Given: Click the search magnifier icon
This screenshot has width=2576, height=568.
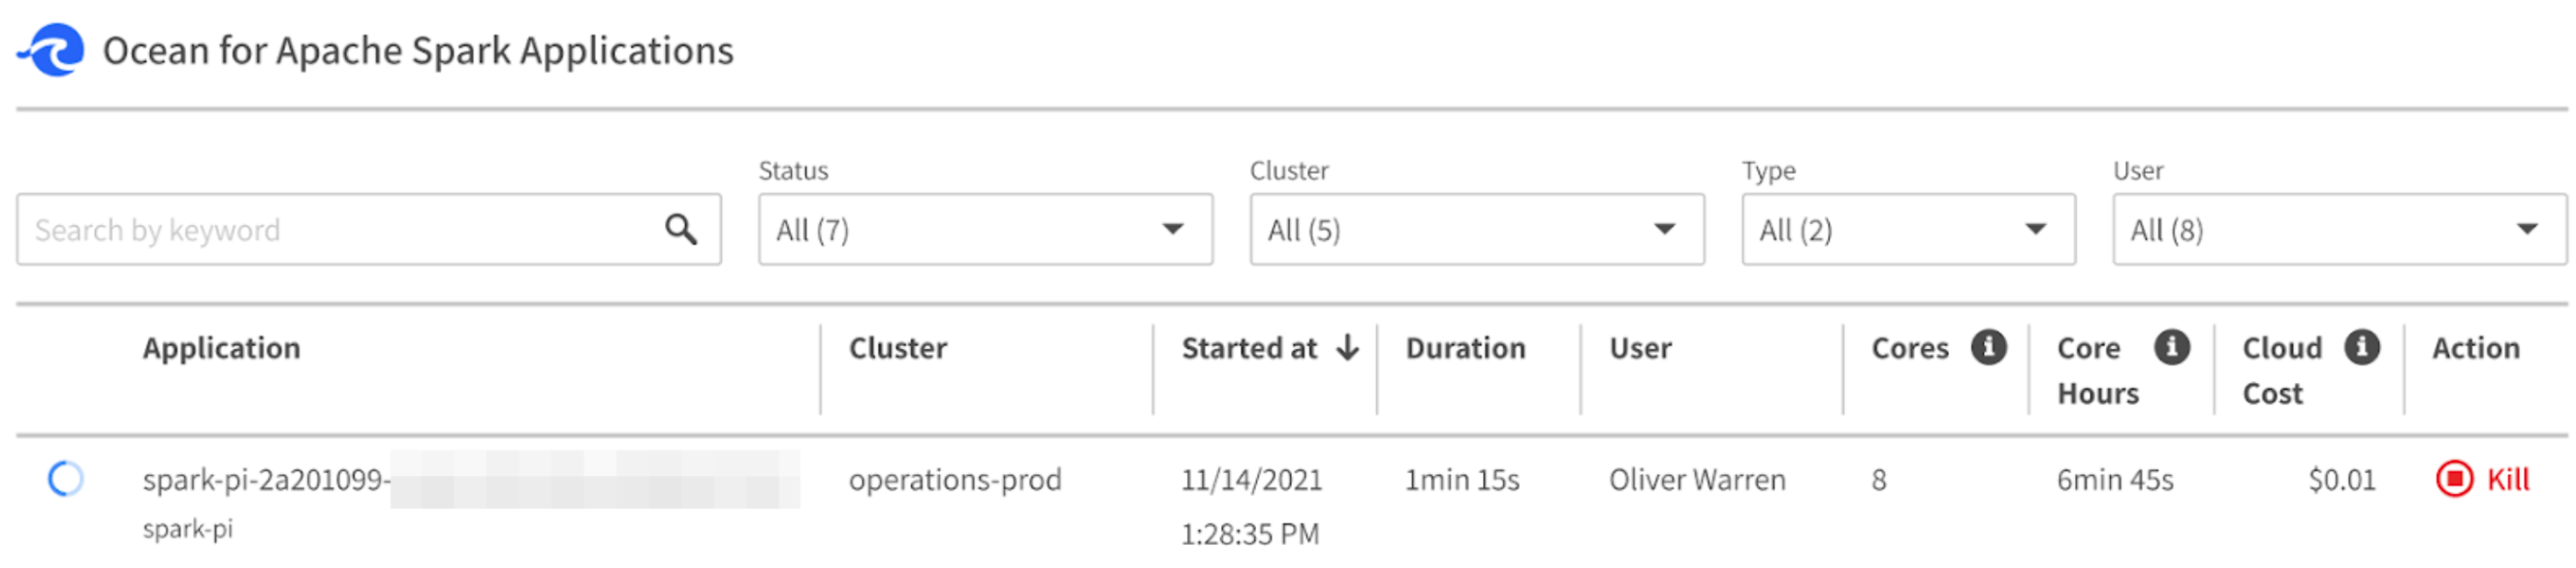Looking at the screenshot, I should [x=681, y=230].
